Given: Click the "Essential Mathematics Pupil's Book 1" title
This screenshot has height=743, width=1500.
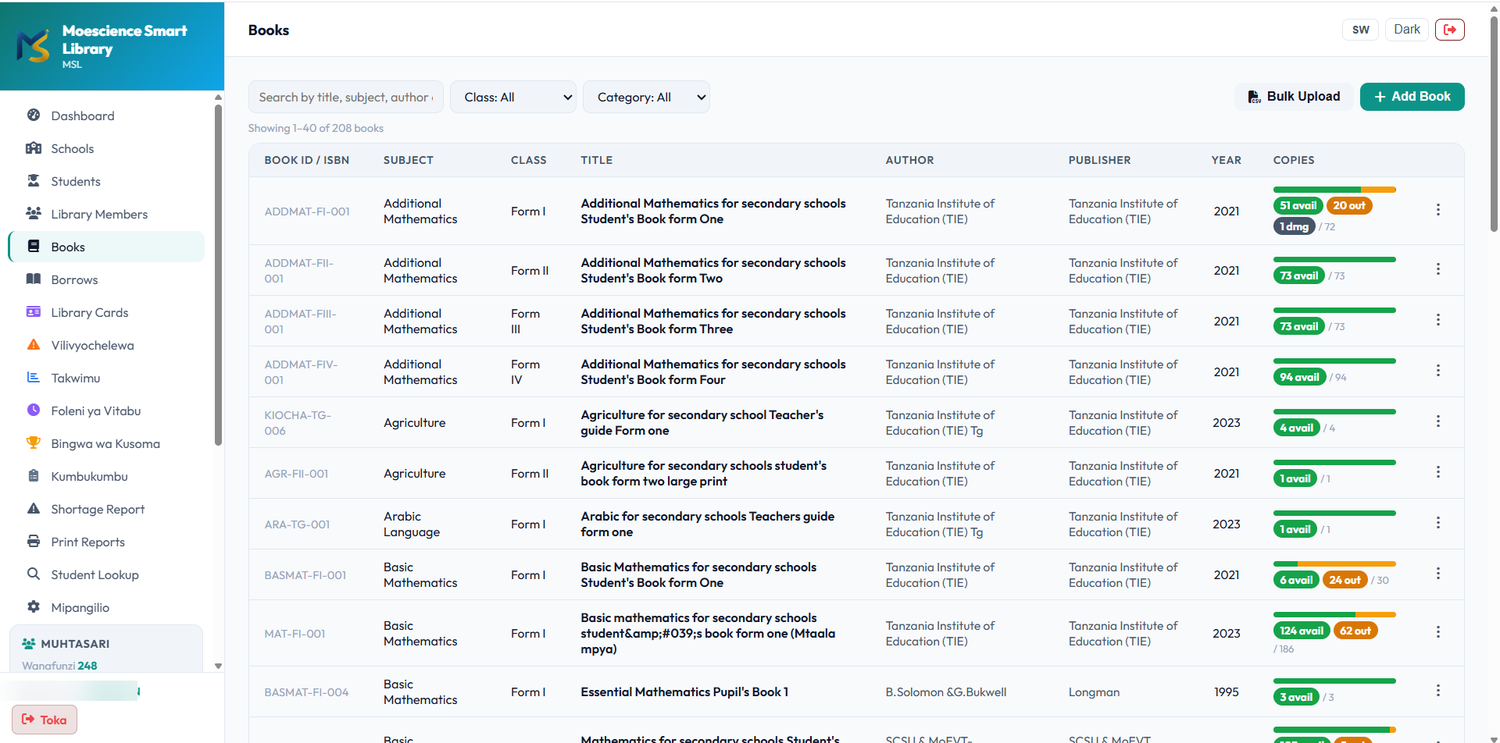Looking at the screenshot, I should pyautogui.click(x=685, y=692).
